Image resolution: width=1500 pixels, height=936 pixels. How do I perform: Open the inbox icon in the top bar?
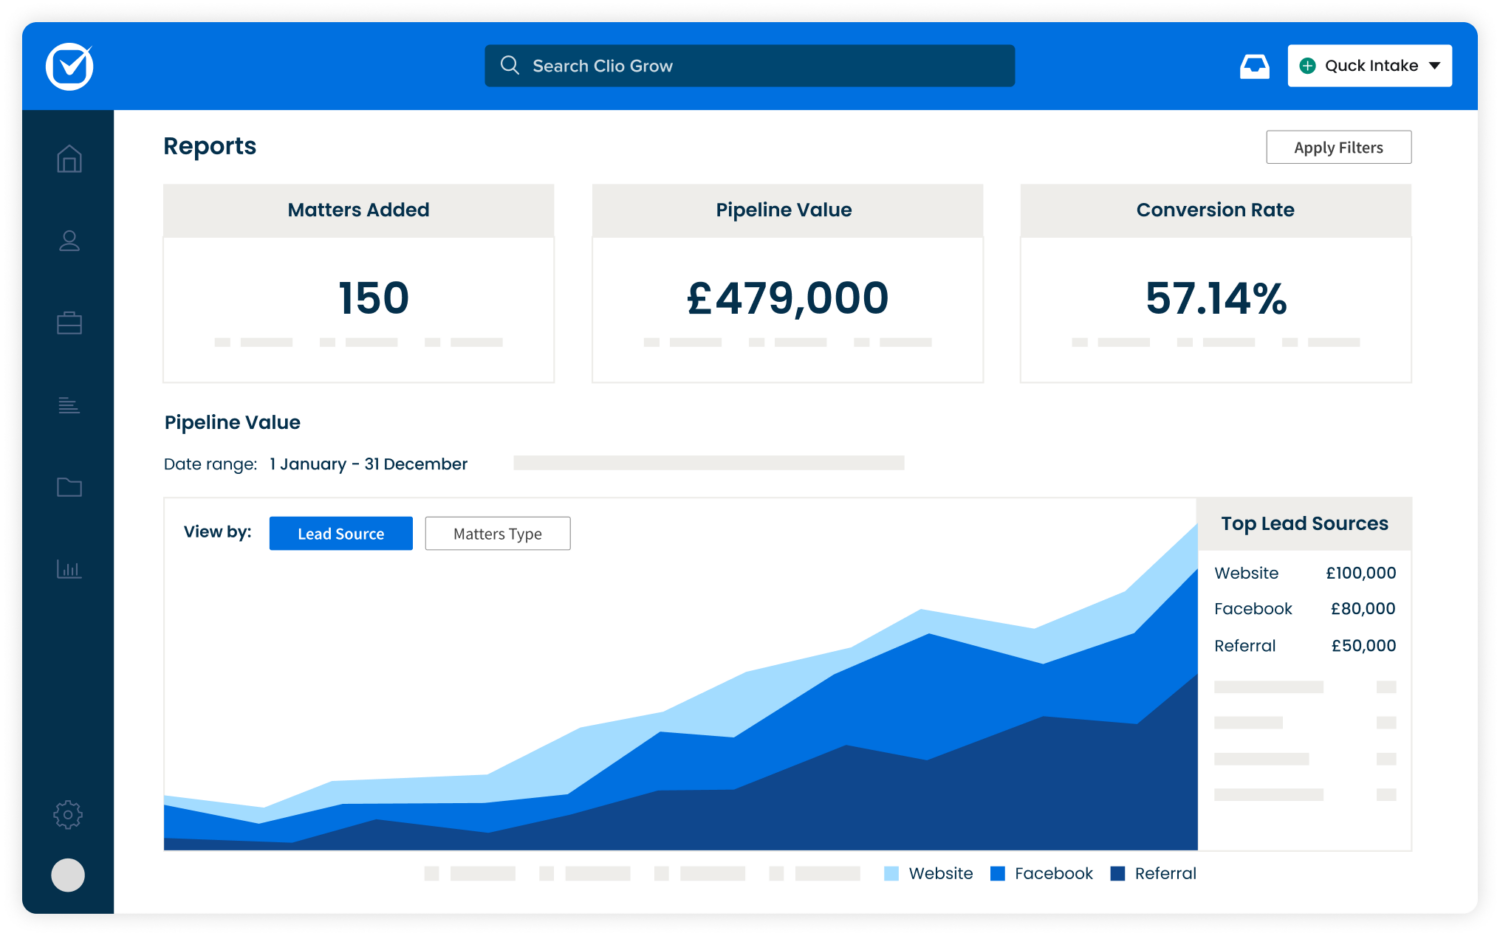point(1254,65)
